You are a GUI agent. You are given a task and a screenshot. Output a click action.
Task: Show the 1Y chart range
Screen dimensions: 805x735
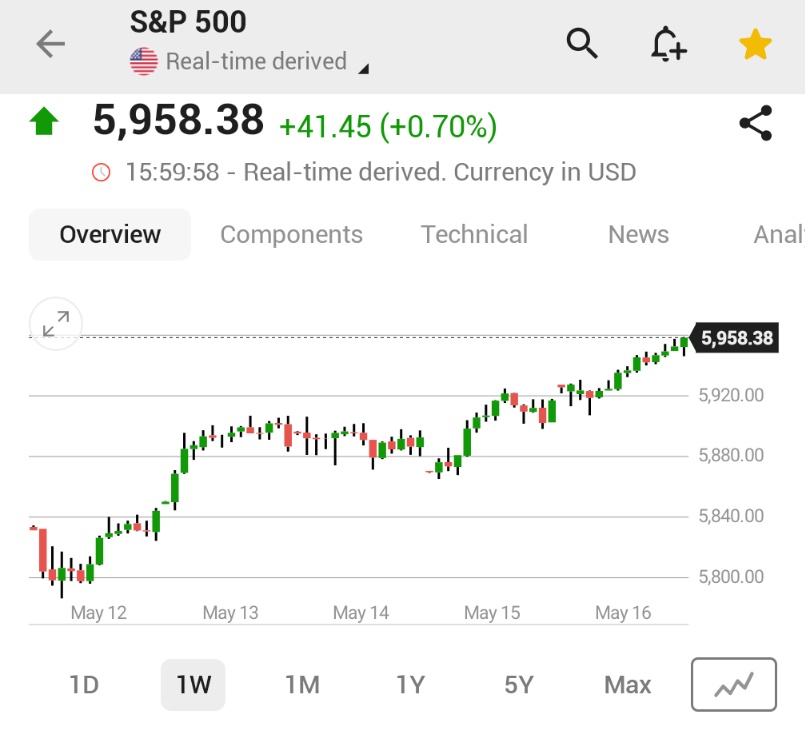tap(411, 685)
